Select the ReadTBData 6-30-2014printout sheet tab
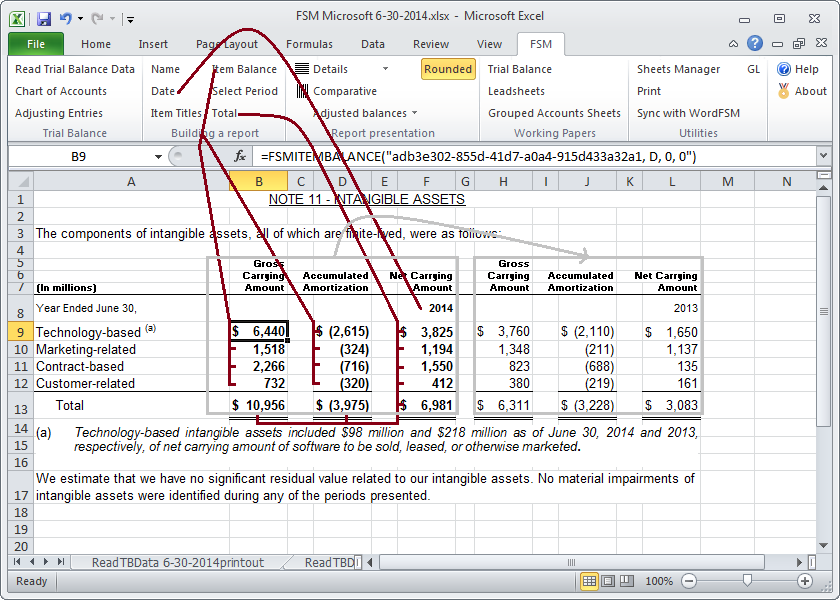 (x=177, y=562)
